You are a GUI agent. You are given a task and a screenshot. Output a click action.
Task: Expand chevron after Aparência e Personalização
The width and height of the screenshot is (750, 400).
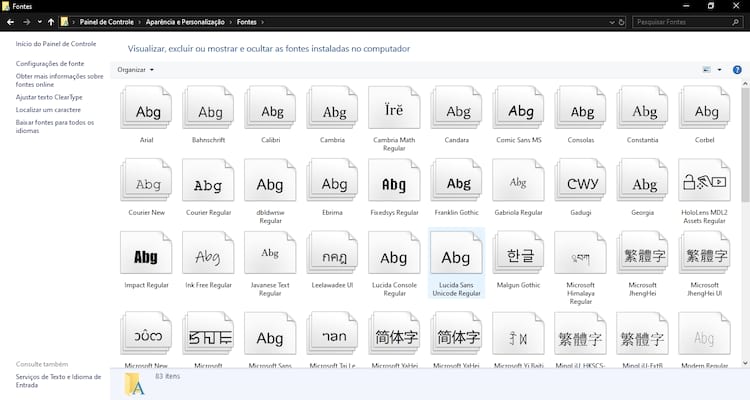(x=231, y=22)
